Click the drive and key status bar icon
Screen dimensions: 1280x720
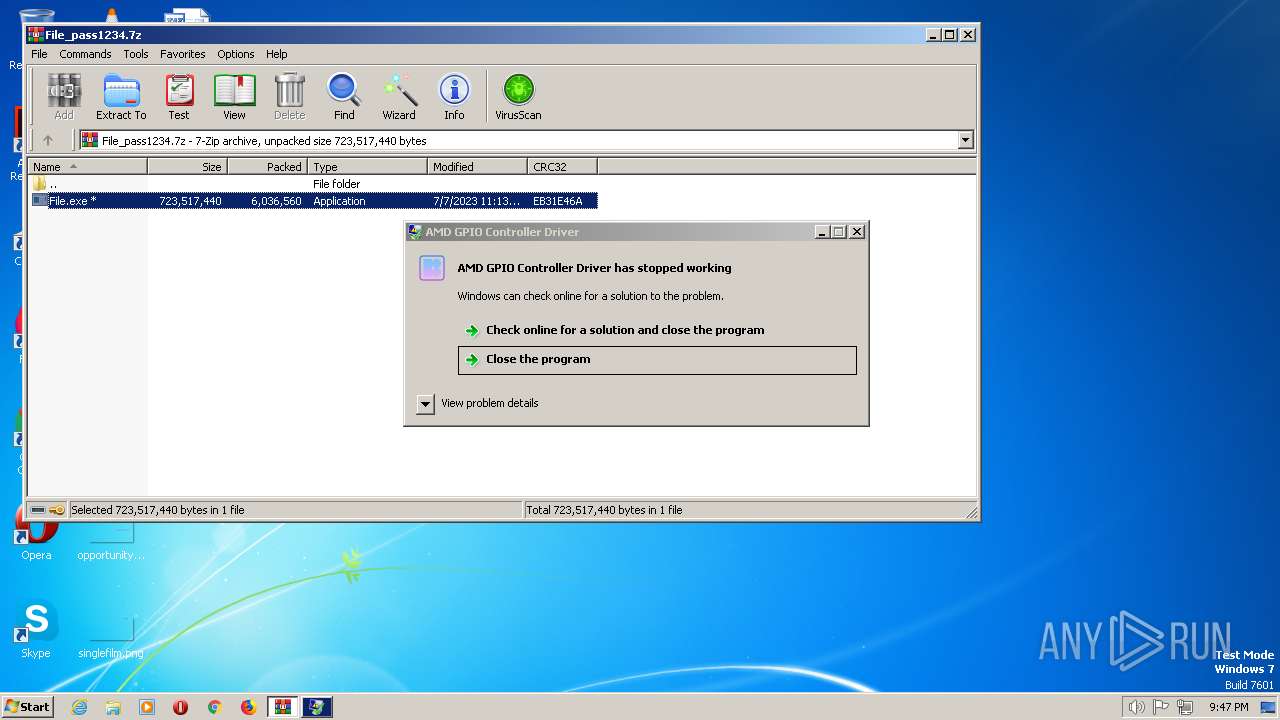(47, 510)
